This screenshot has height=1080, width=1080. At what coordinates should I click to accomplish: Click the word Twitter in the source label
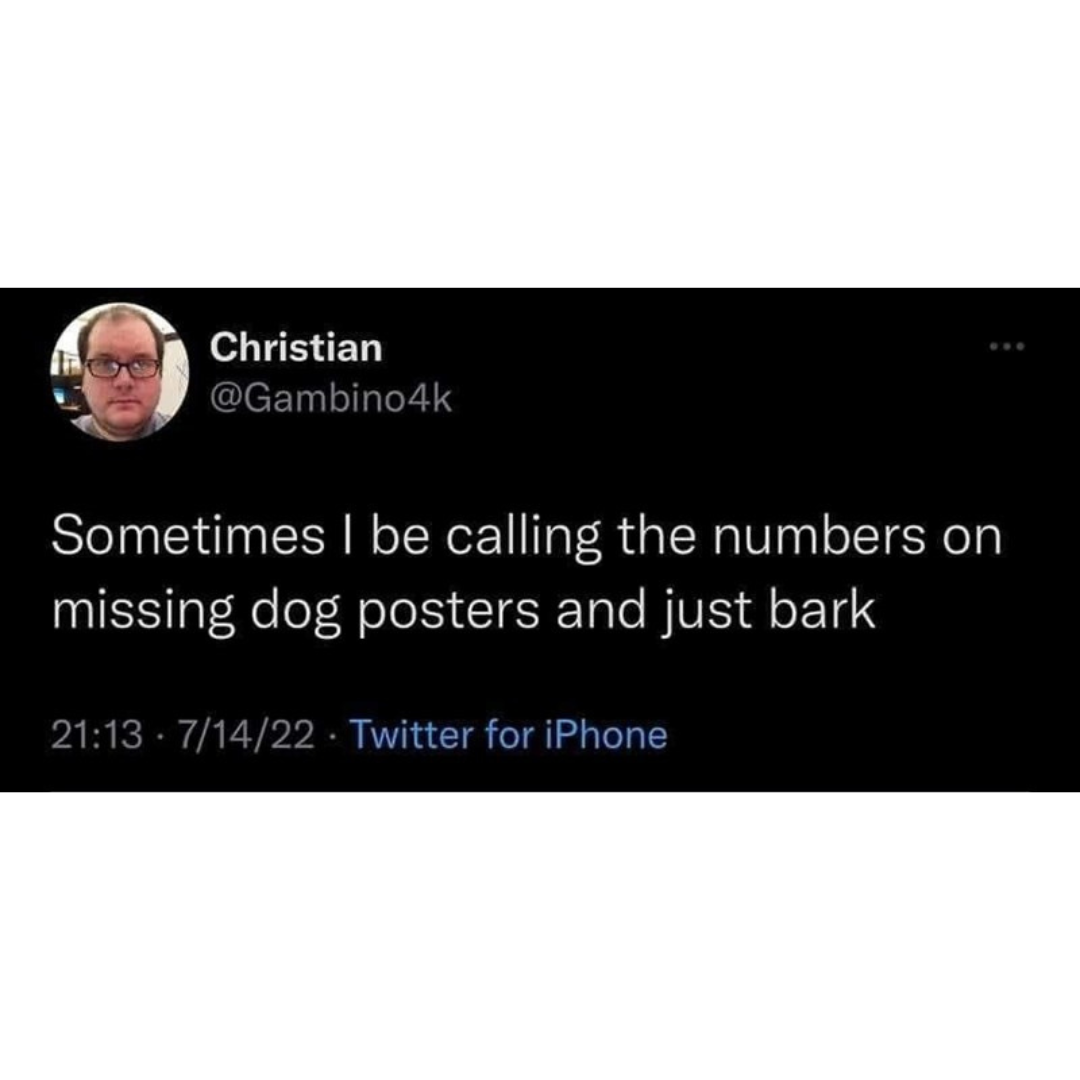413,735
